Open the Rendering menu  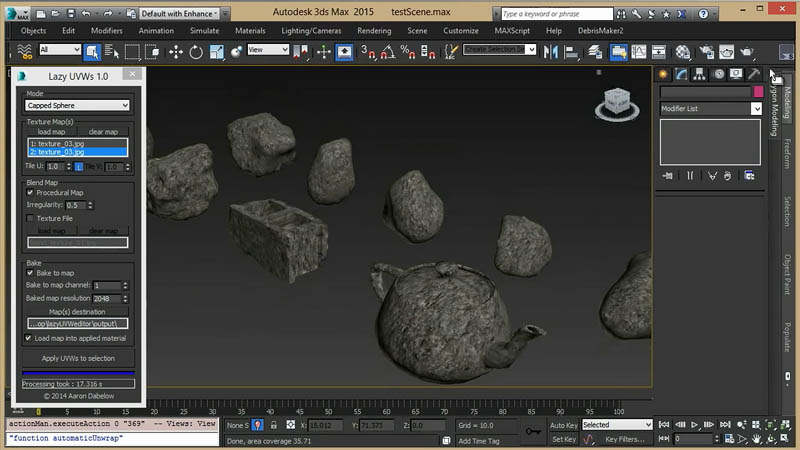(x=374, y=31)
